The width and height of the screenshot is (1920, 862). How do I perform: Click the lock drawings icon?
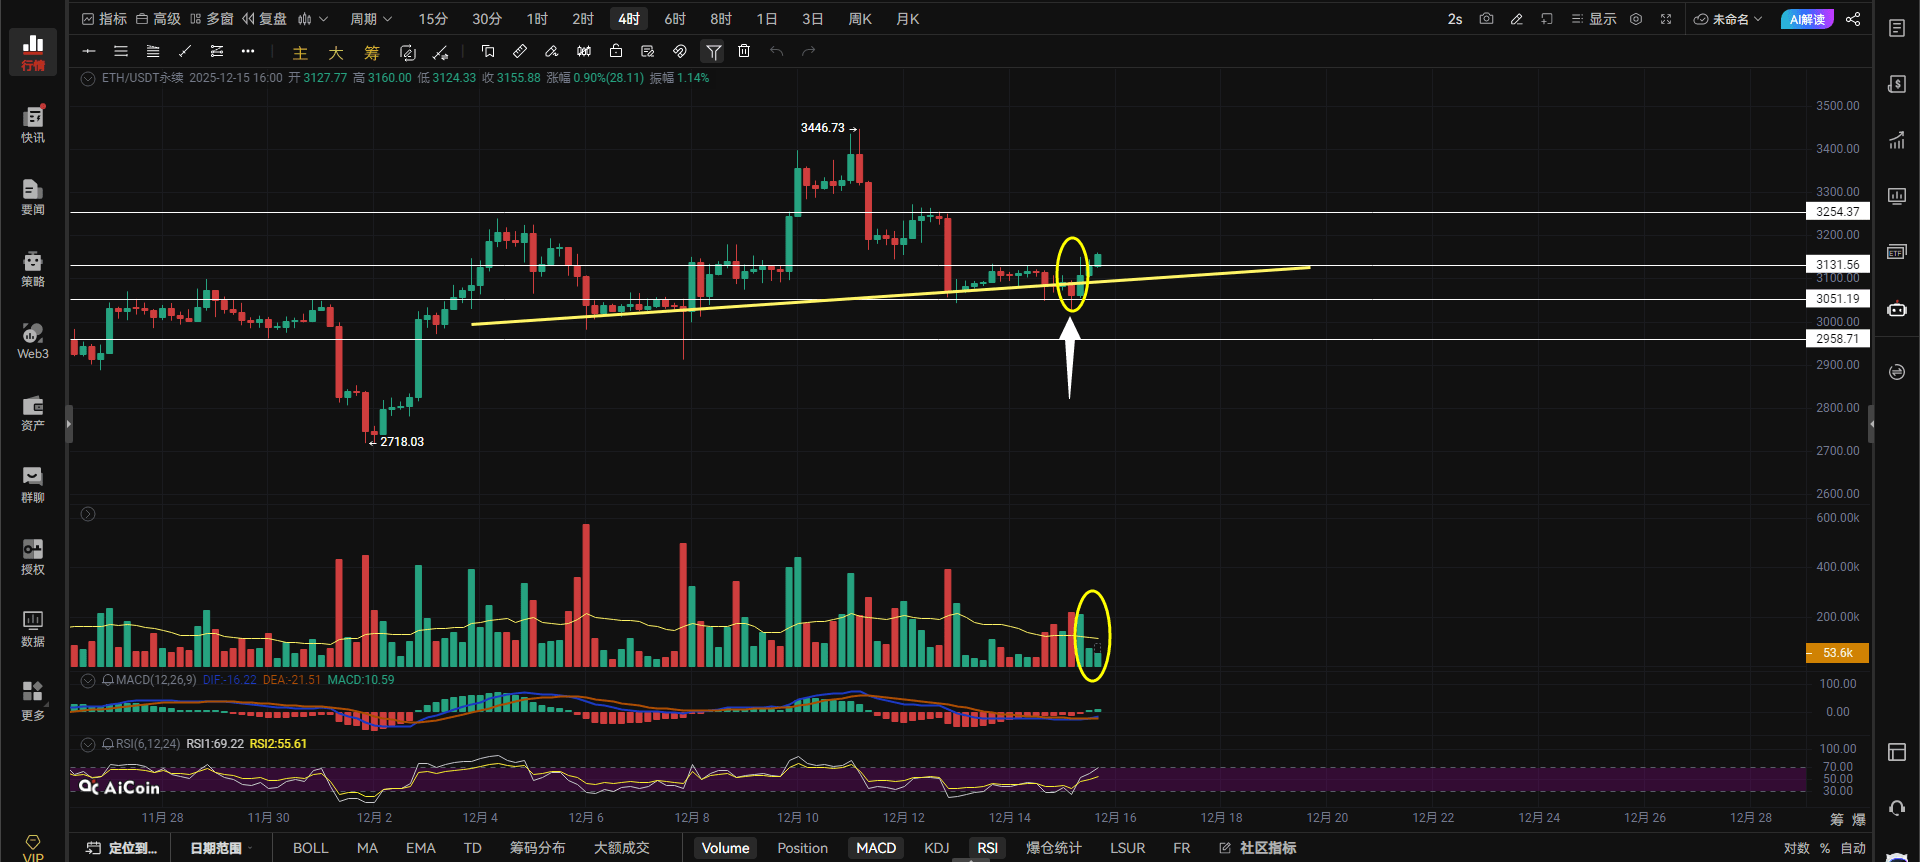click(x=616, y=51)
